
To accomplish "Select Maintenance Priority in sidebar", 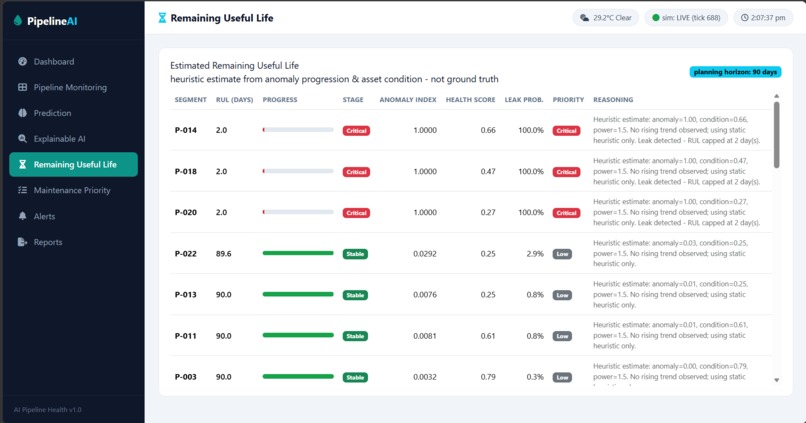I will [74, 190].
